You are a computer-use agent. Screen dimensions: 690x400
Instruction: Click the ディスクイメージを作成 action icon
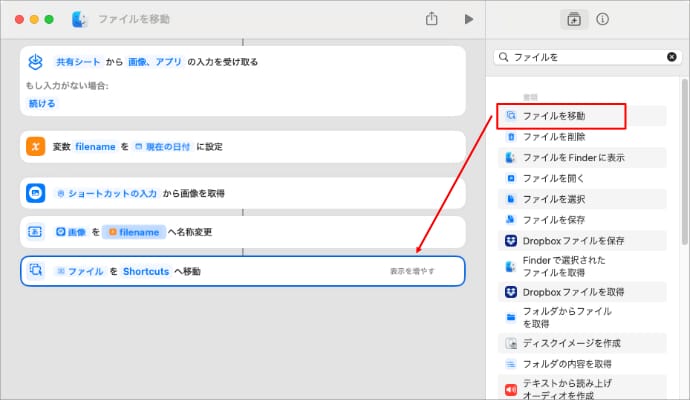coord(511,343)
